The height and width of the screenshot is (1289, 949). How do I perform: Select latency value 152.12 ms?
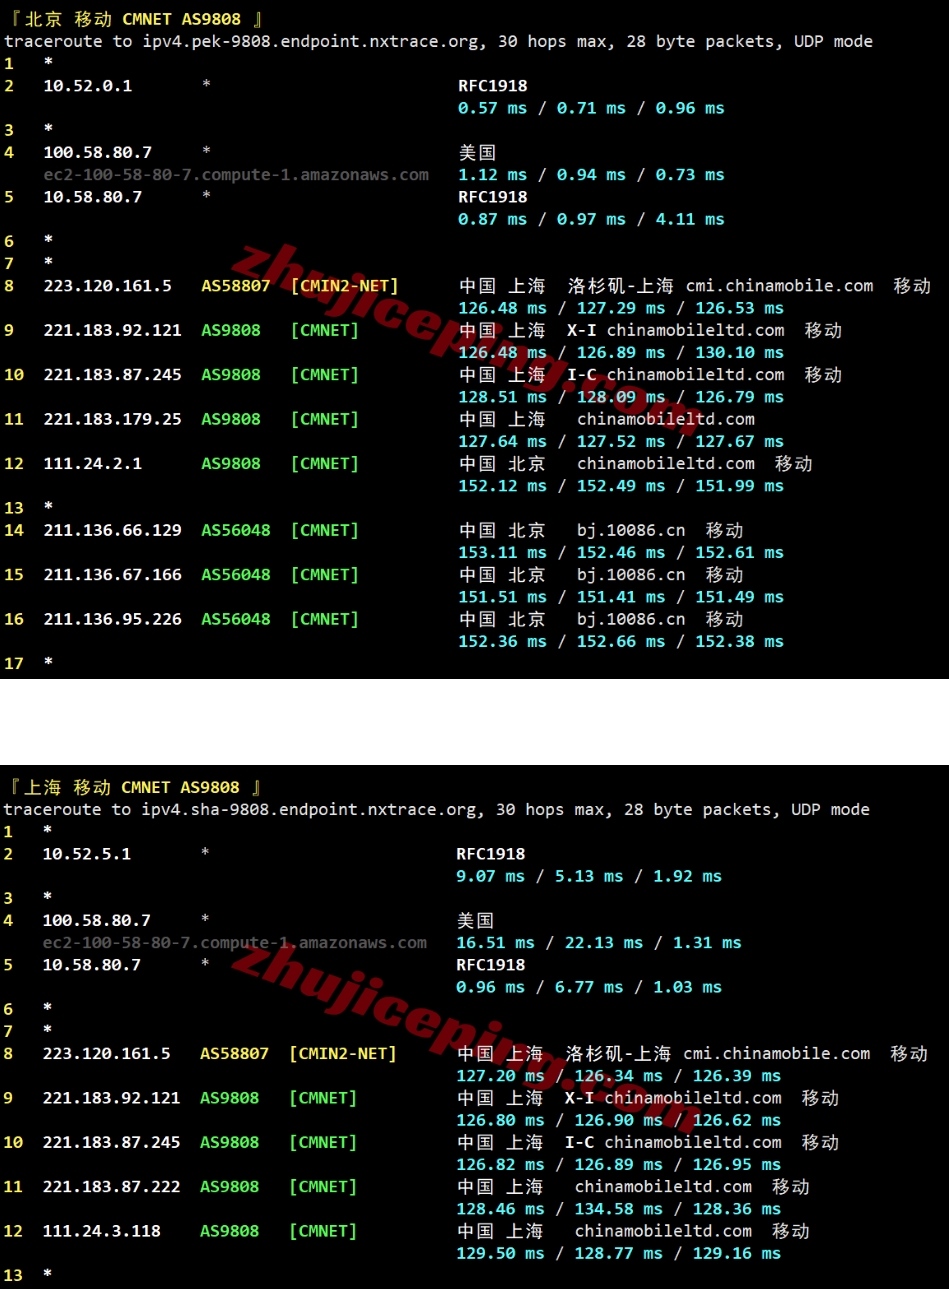502,486
